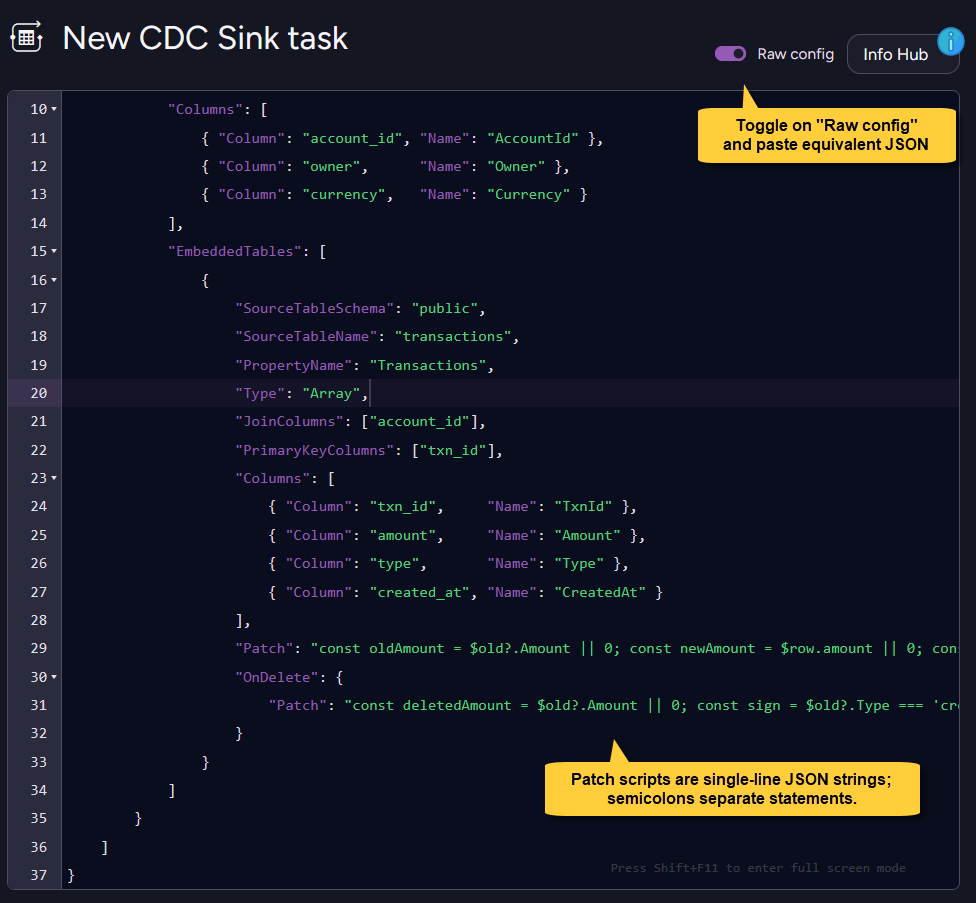The width and height of the screenshot is (976, 903).
Task: Click the "EmbeddedTables" key
Action: pos(235,251)
